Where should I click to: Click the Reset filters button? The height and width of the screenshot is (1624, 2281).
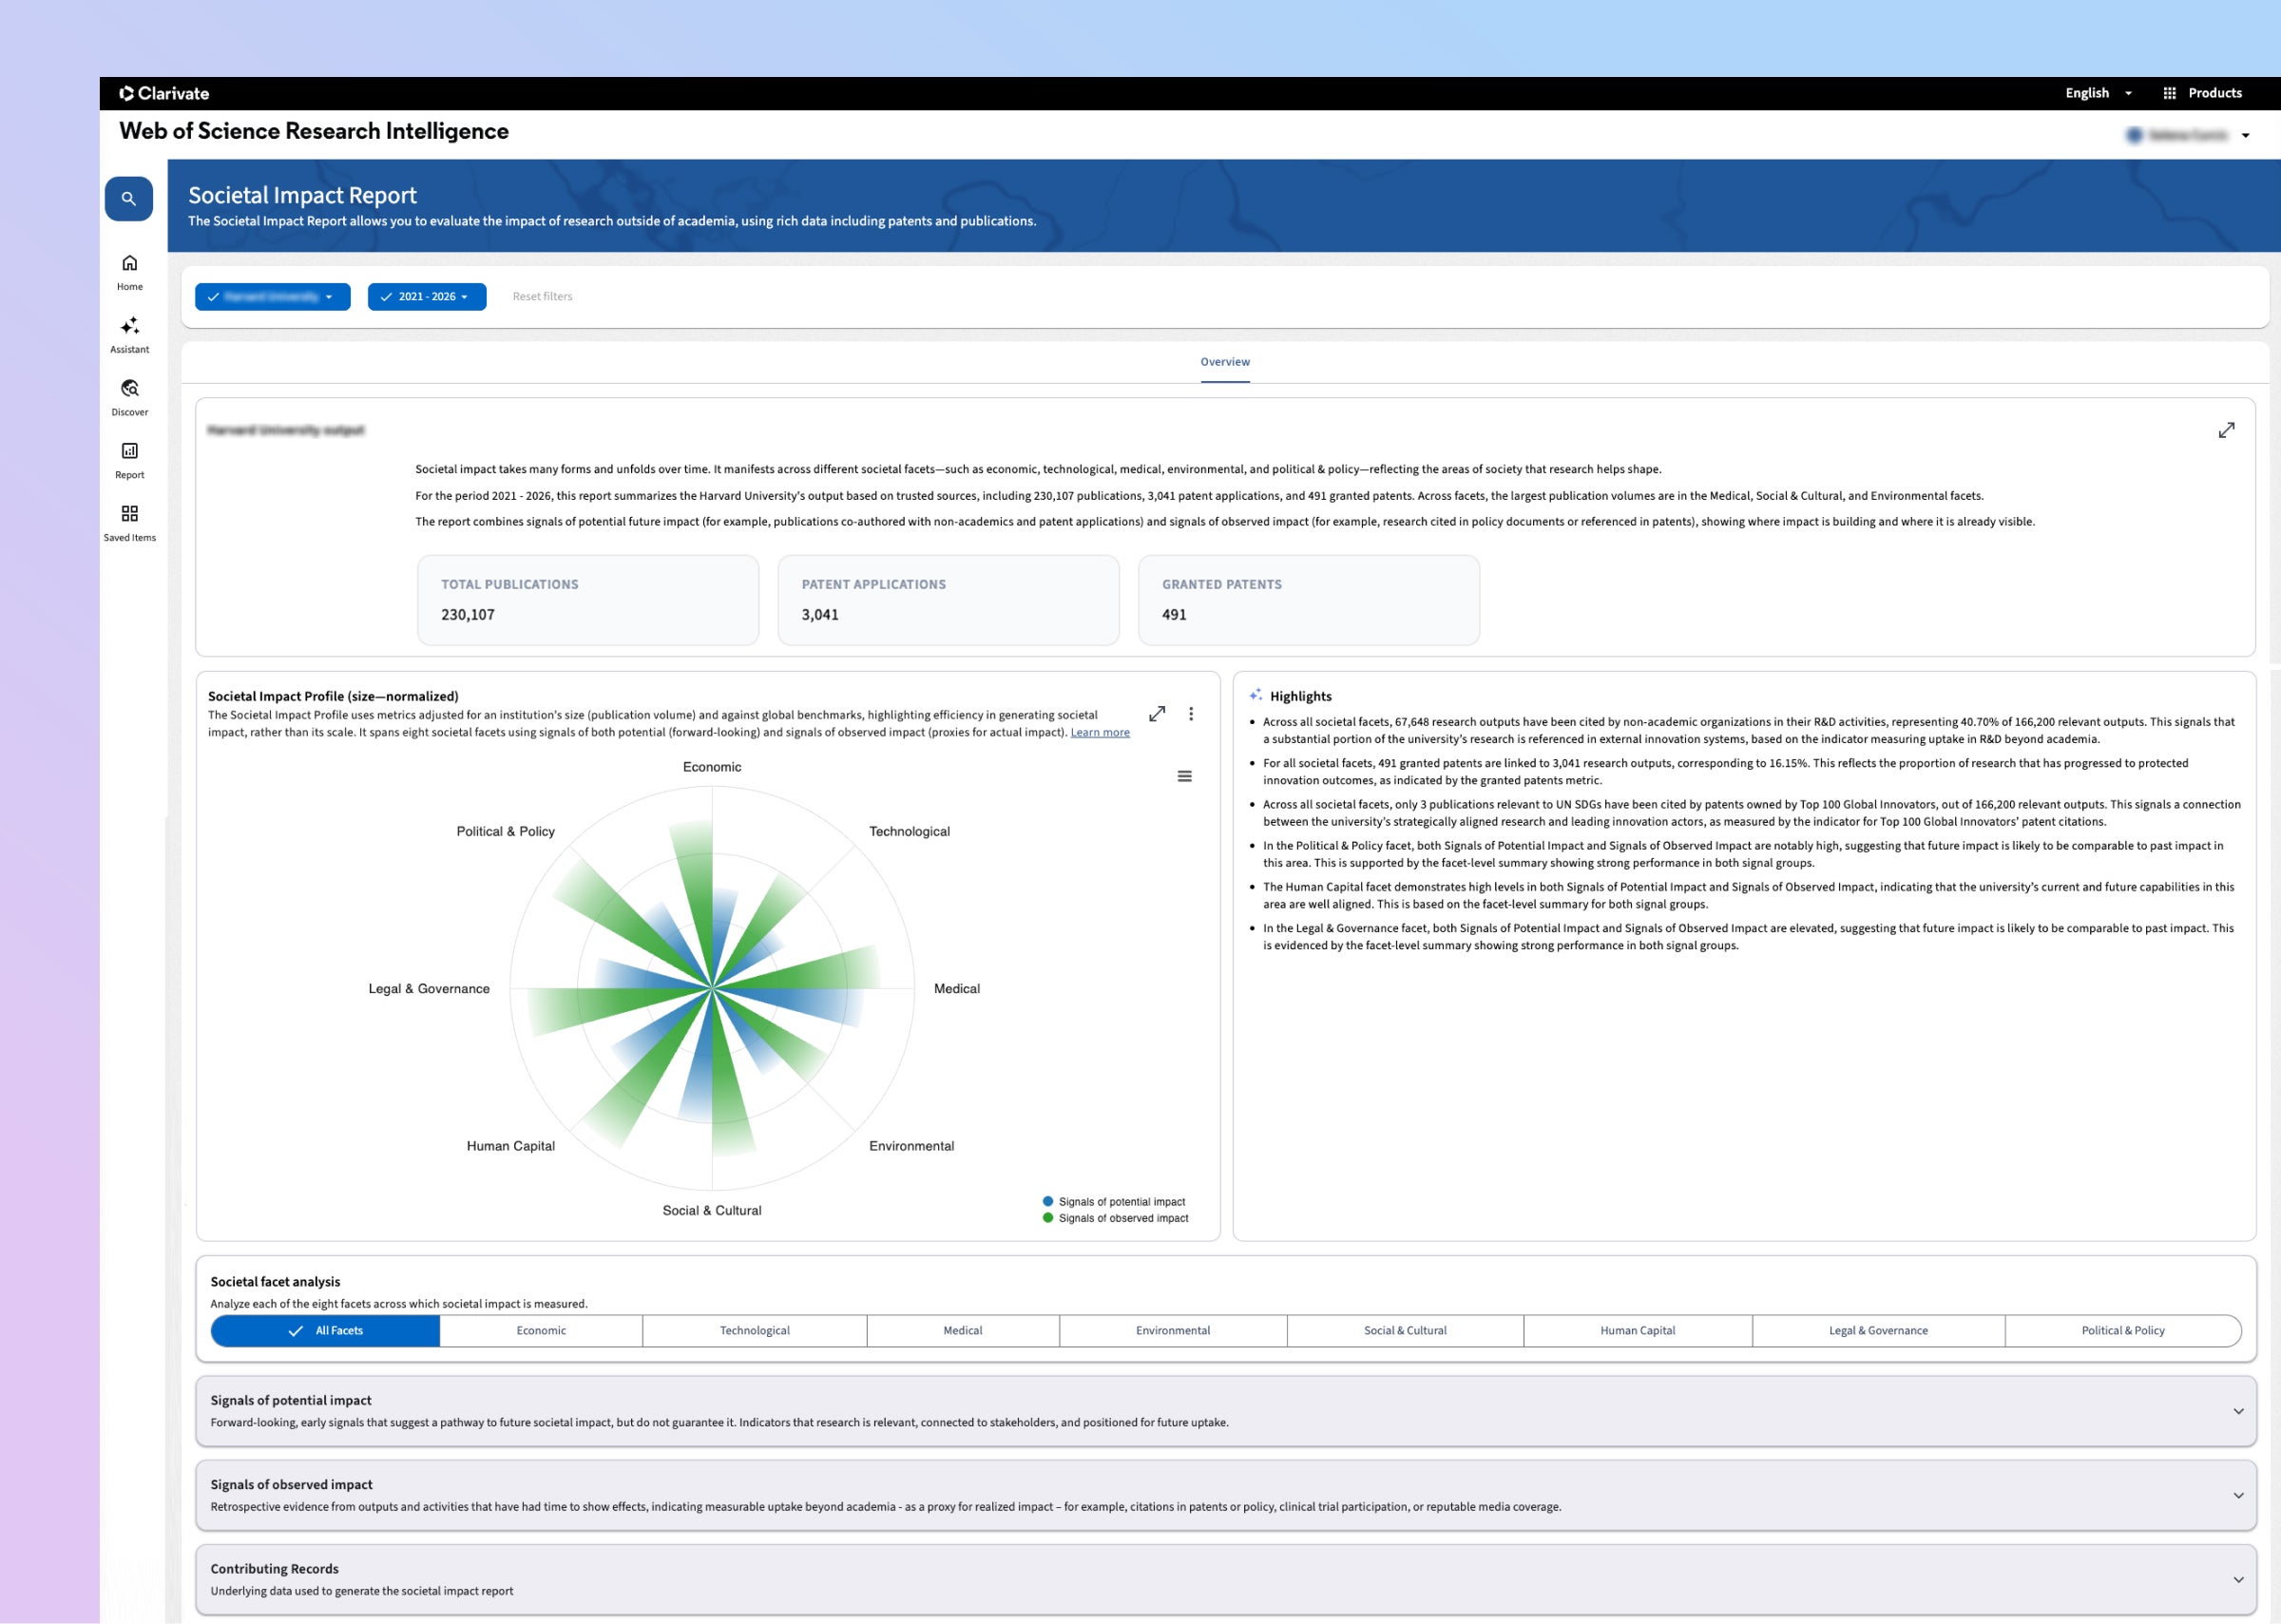[x=542, y=297]
